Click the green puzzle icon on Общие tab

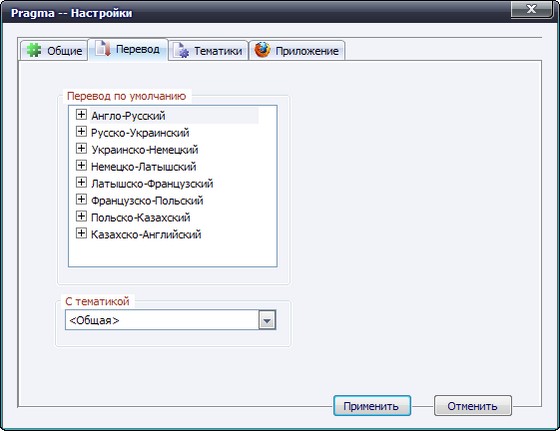tap(34, 50)
